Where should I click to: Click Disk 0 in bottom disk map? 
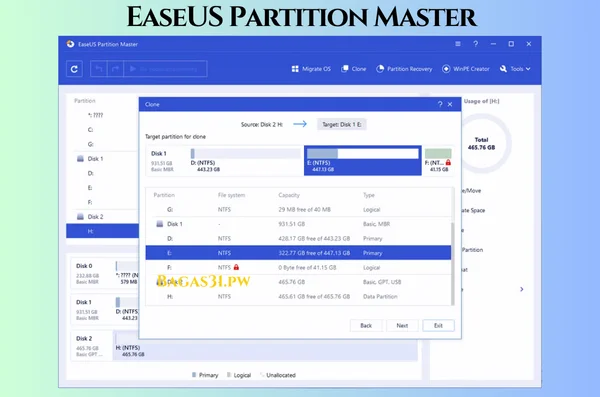click(92, 273)
